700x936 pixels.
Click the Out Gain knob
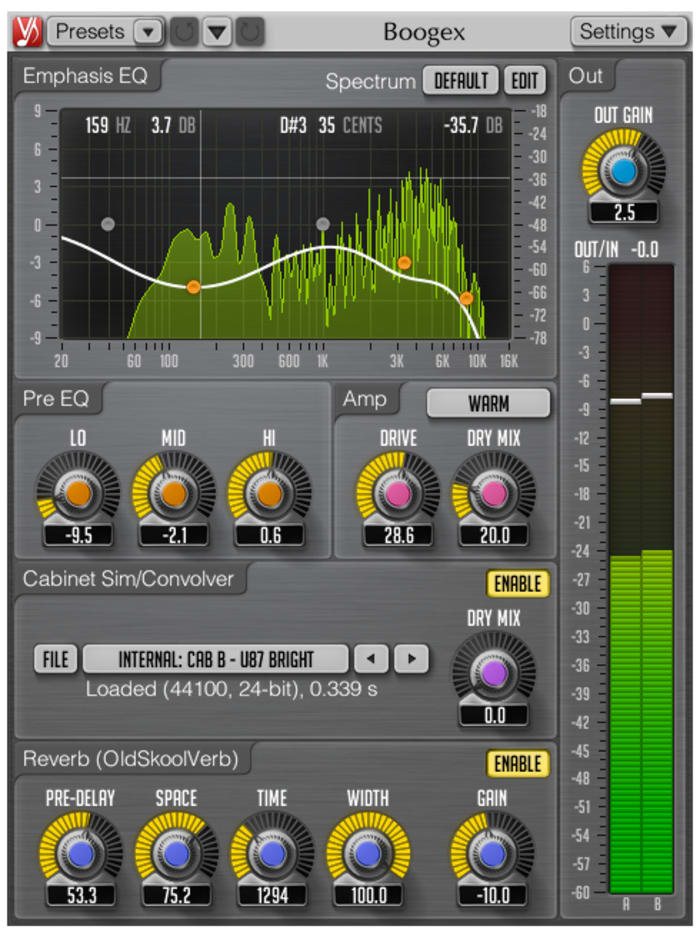pyautogui.click(x=624, y=173)
